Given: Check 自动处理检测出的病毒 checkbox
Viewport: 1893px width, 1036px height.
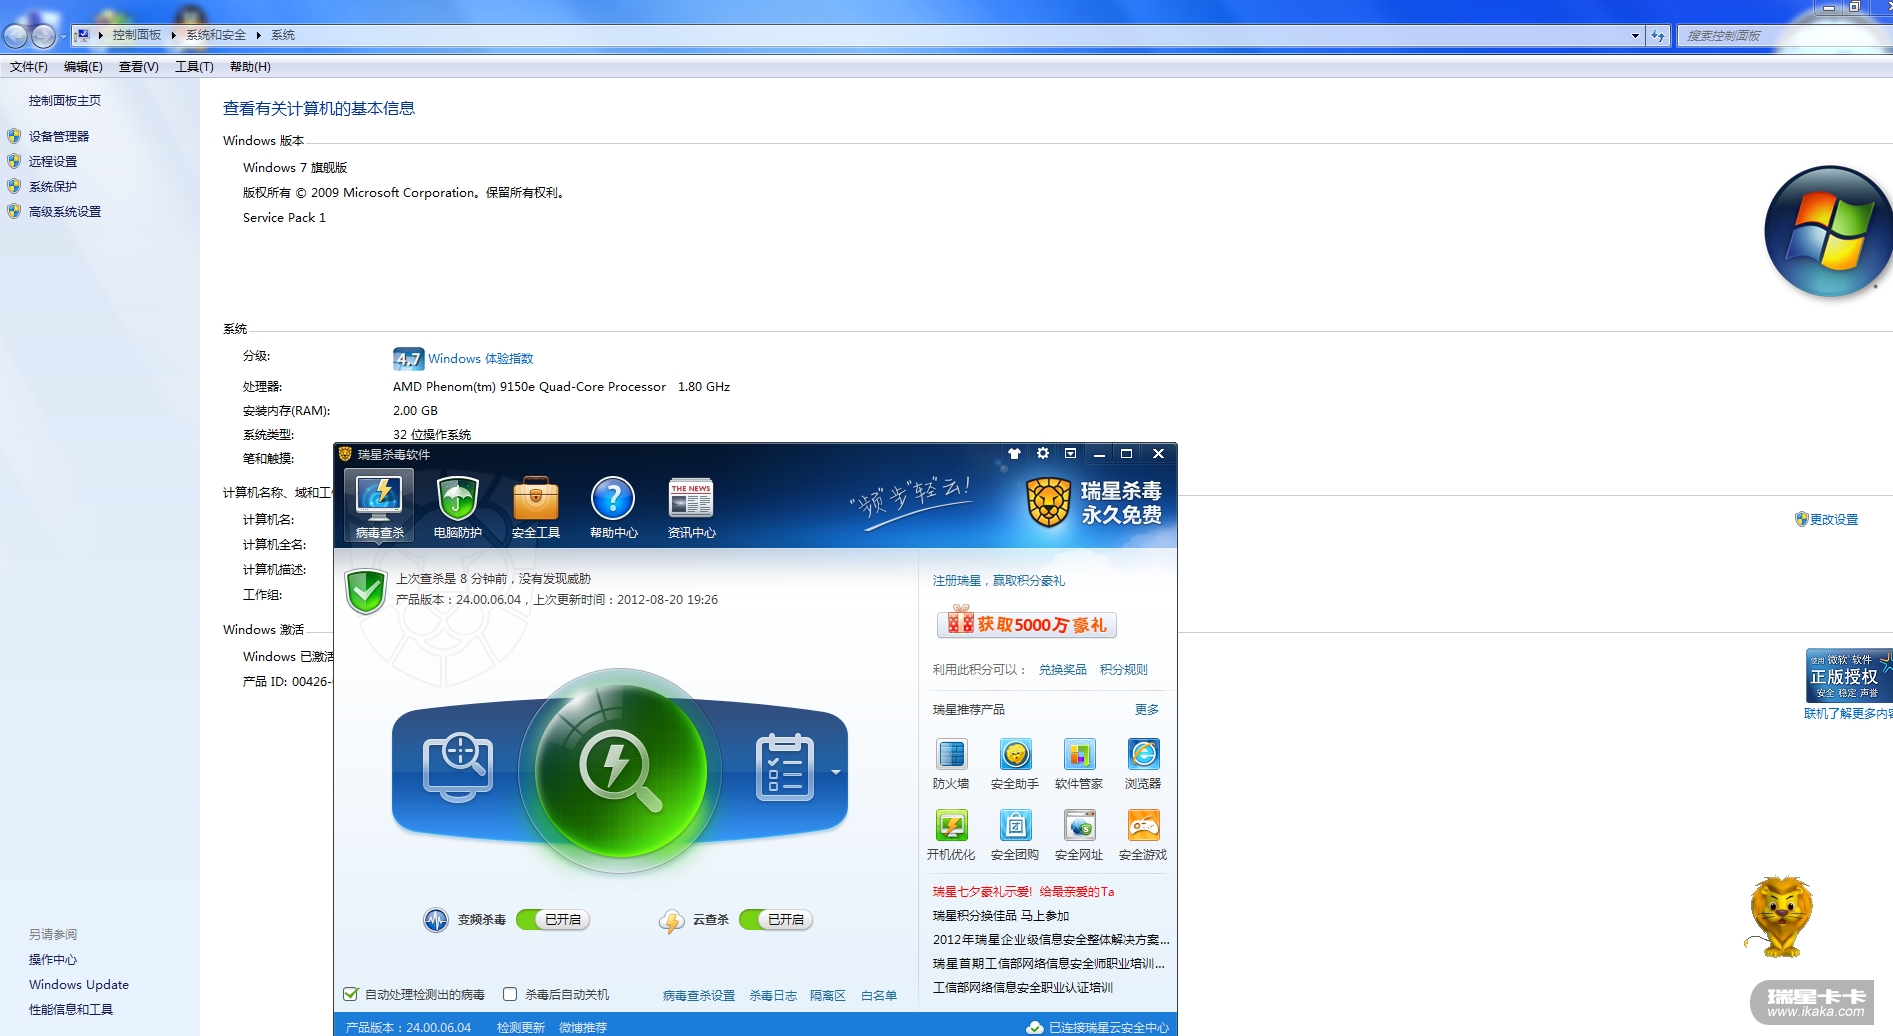Looking at the screenshot, I should (351, 994).
